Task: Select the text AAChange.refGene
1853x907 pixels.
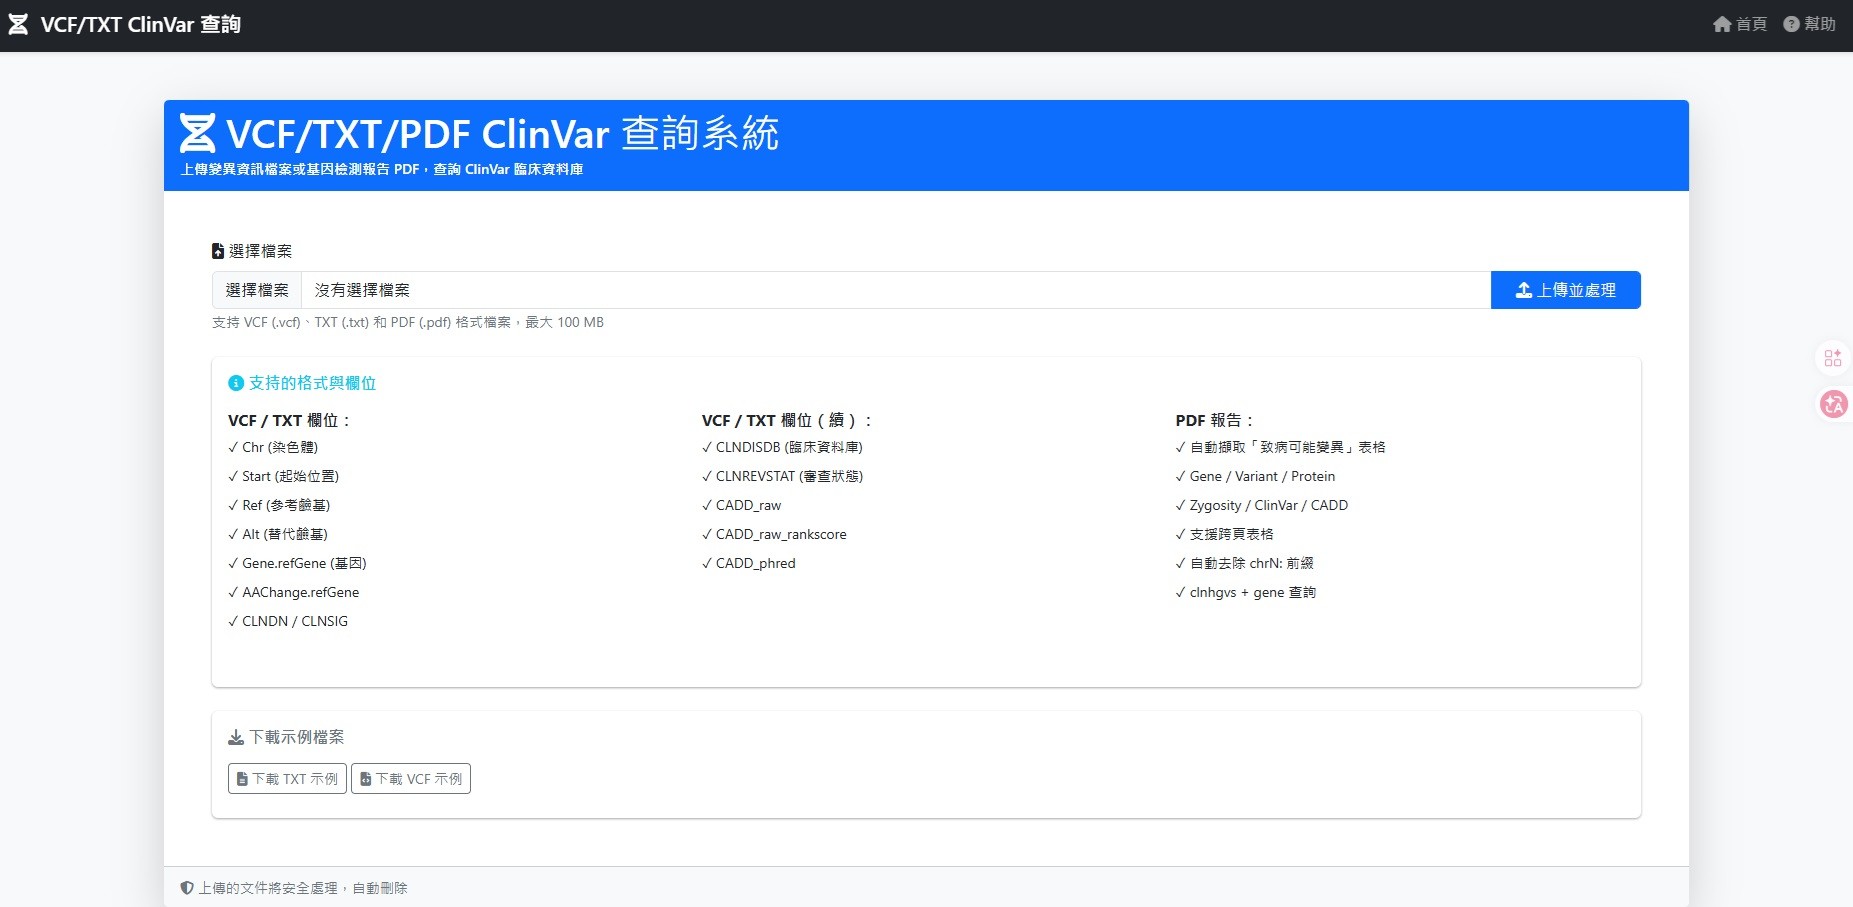Action: (x=301, y=592)
